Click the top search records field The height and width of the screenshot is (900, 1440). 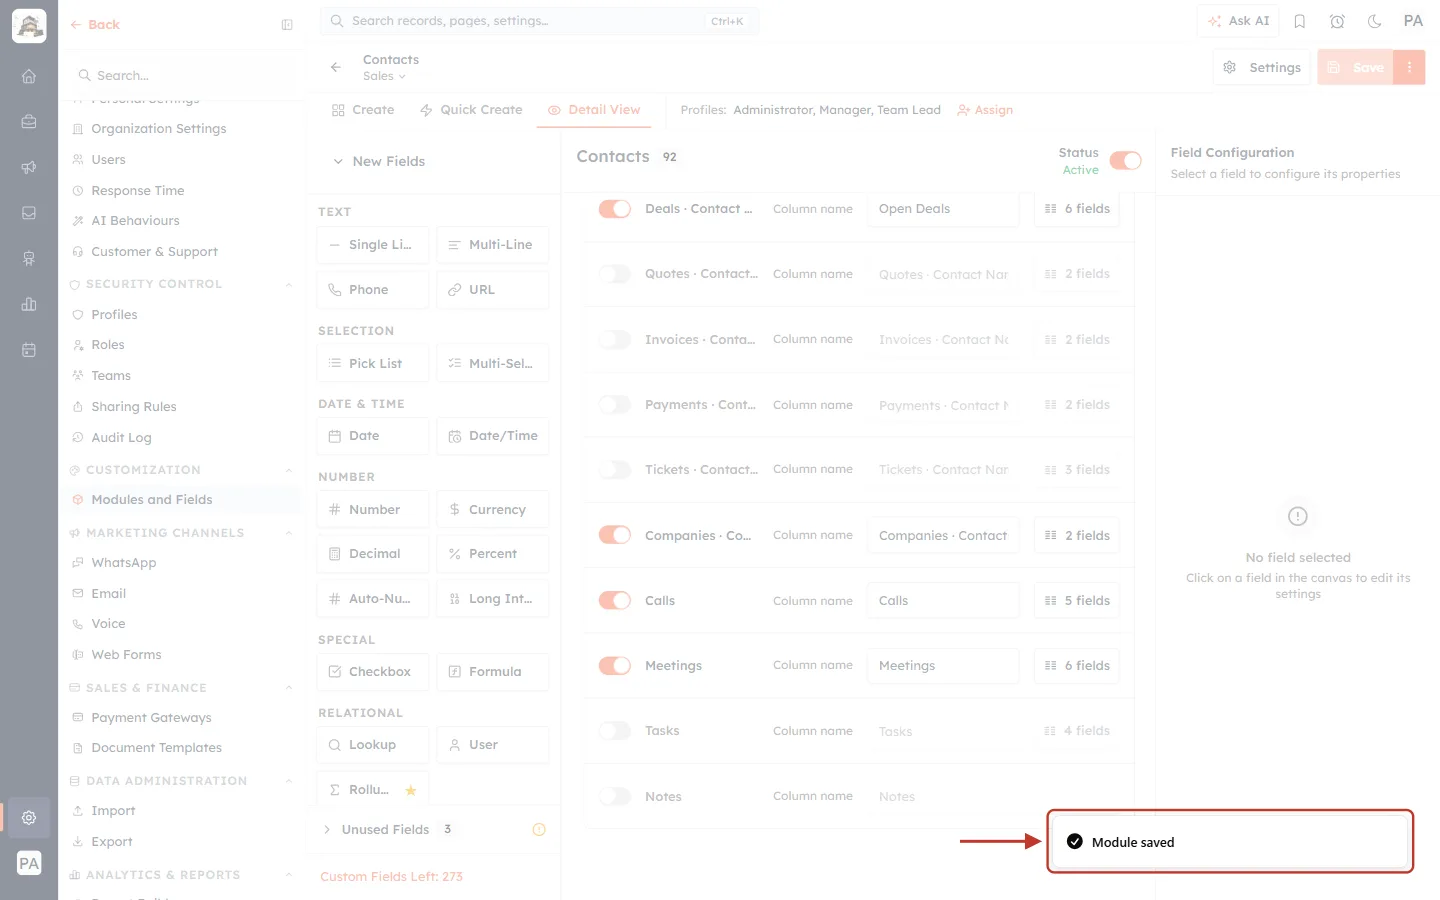(539, 21)
